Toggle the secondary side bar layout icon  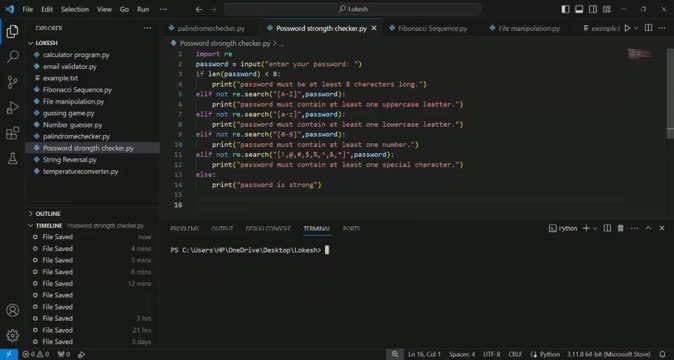coord(593,9)
